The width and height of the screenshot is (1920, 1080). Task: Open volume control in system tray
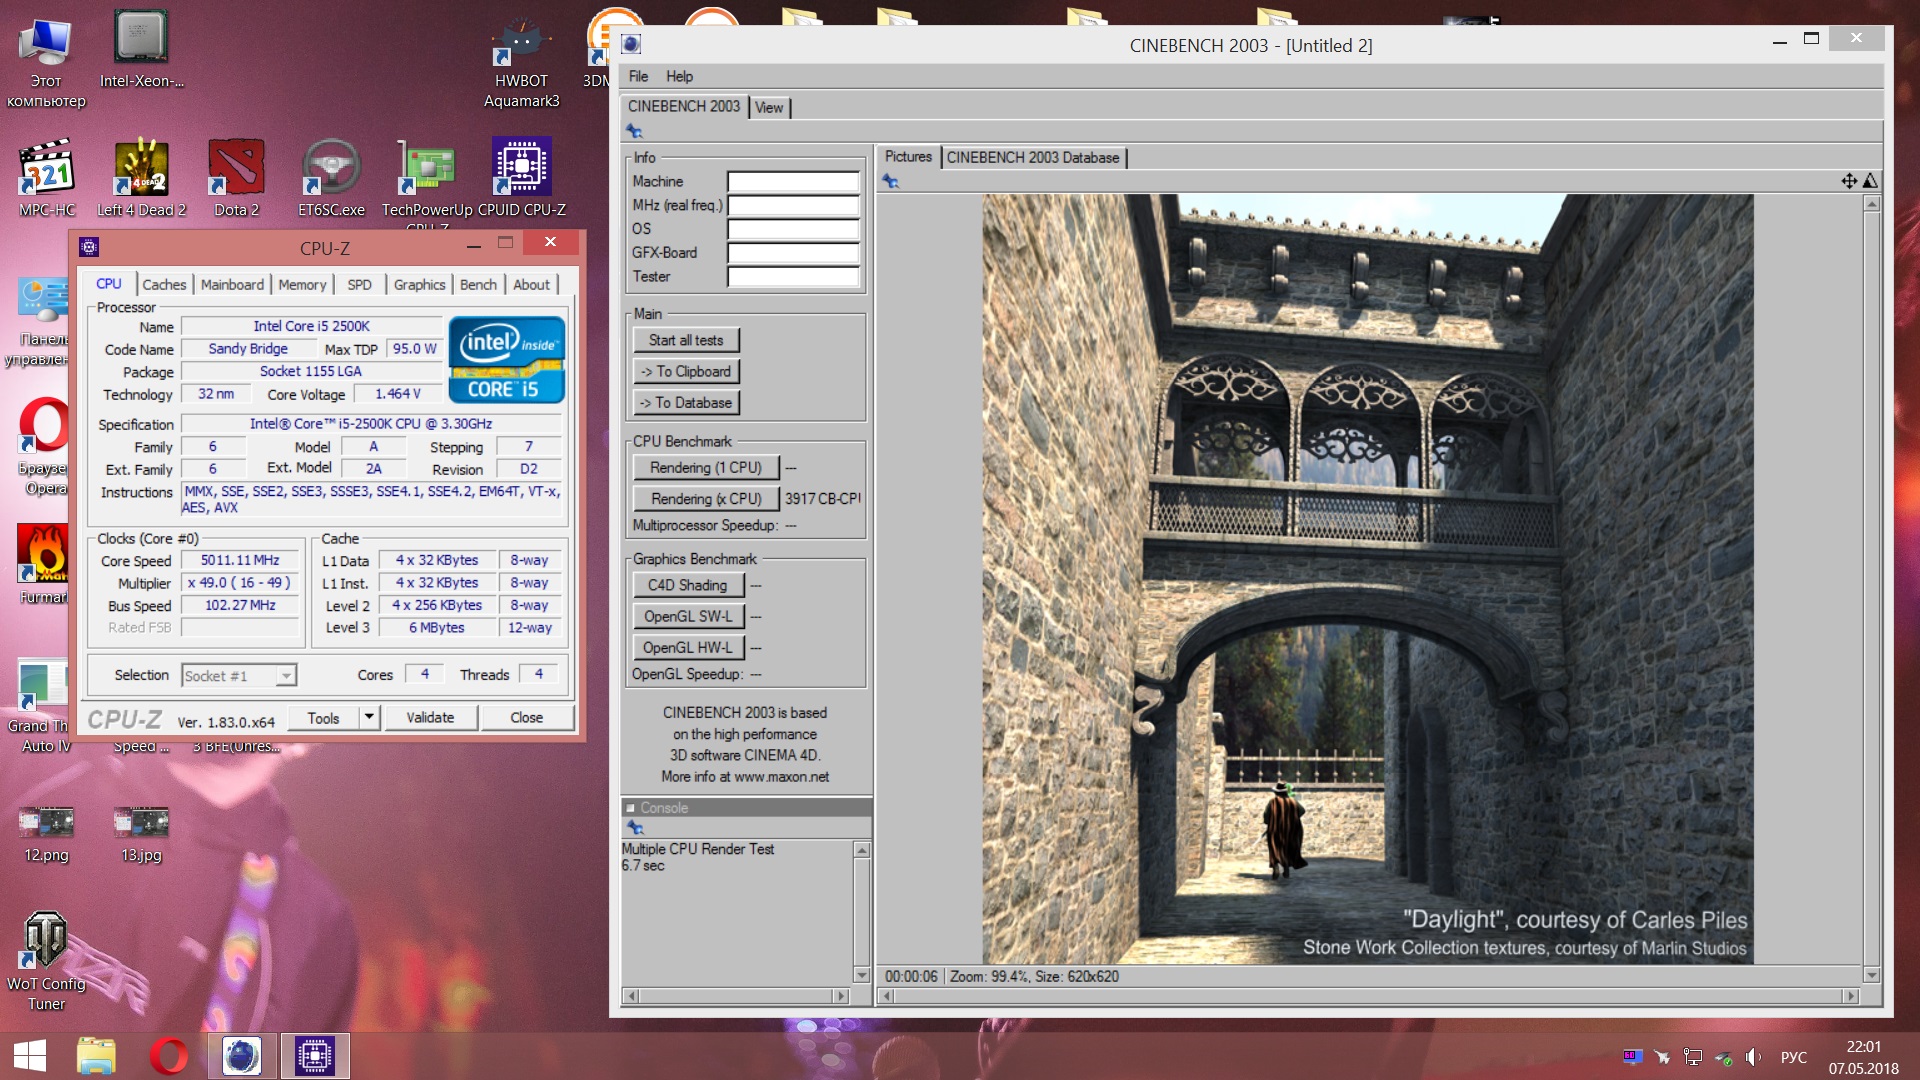tap(1754, 1057)
